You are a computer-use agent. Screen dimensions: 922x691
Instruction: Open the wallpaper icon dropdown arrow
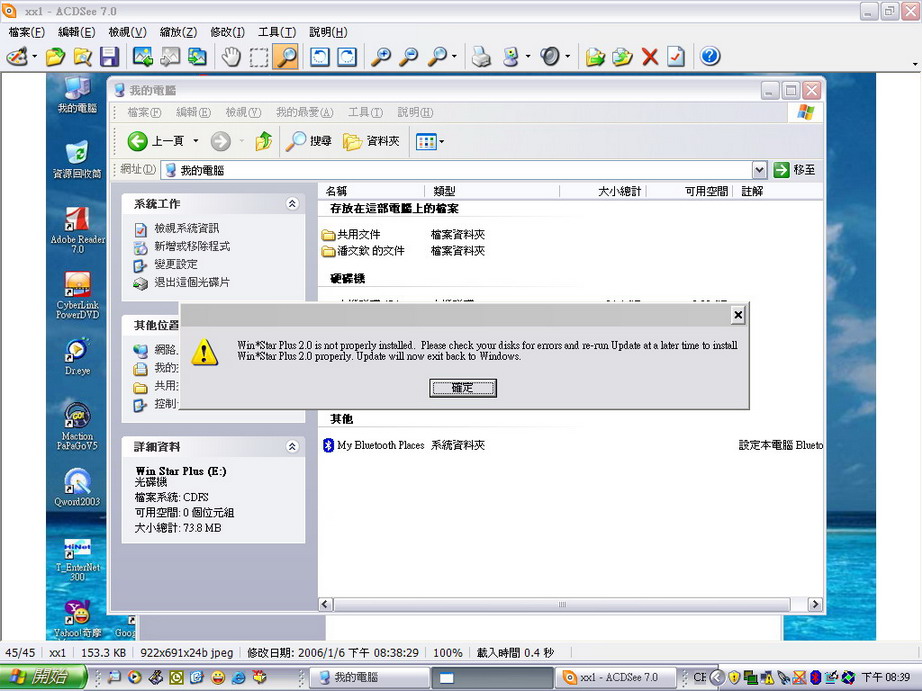[527, 57]
